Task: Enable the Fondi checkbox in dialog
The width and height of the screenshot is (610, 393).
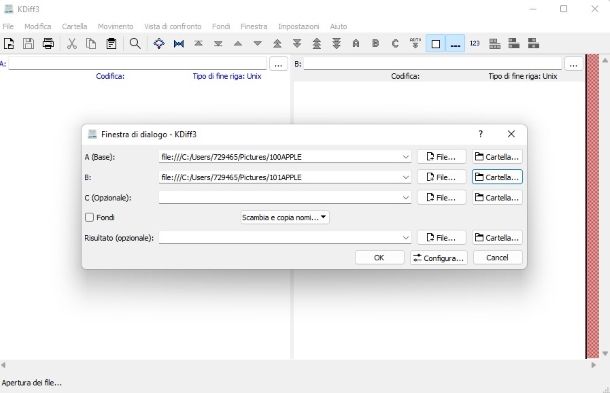Action: point(89,217)
